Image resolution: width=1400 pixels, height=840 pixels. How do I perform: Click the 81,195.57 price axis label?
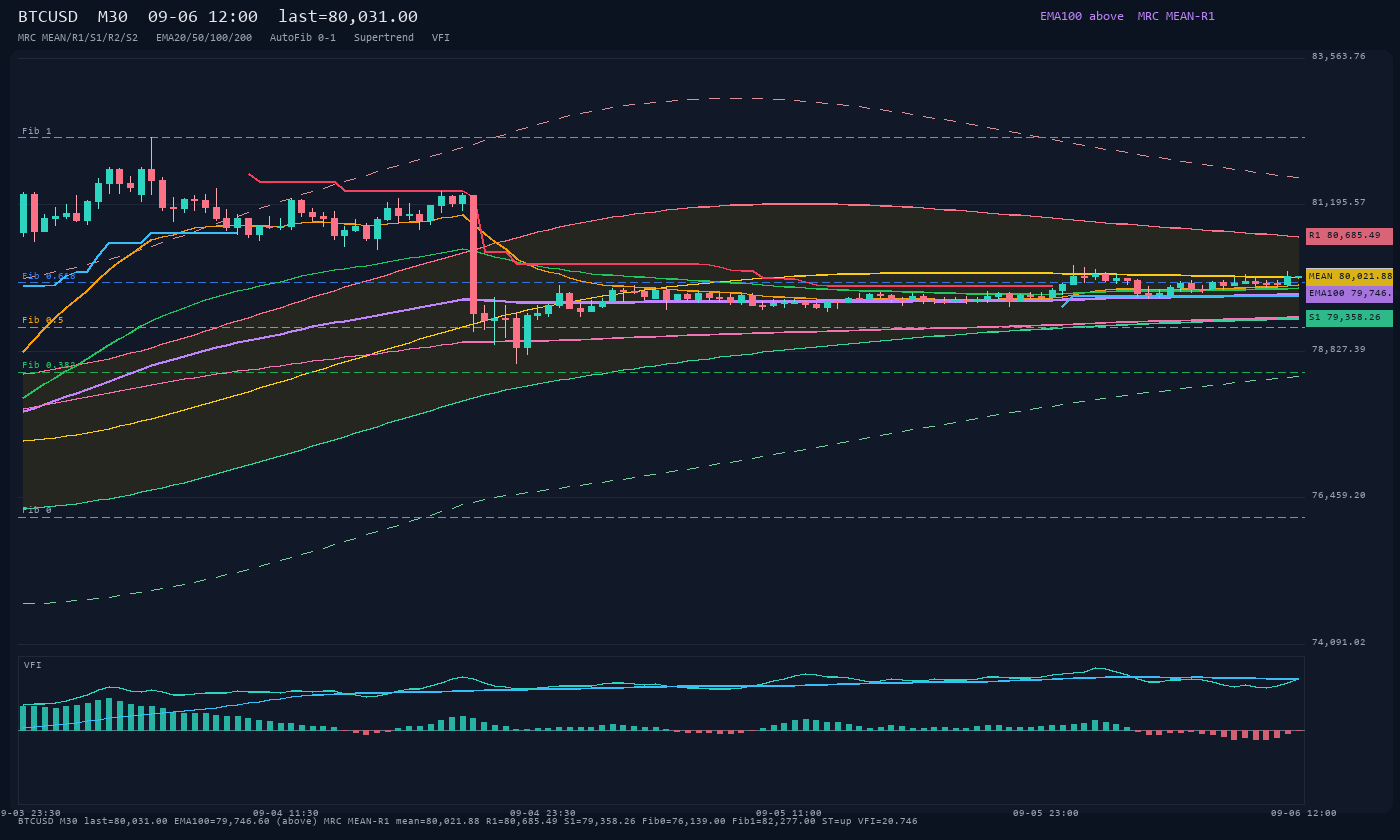coord(1338,202)
